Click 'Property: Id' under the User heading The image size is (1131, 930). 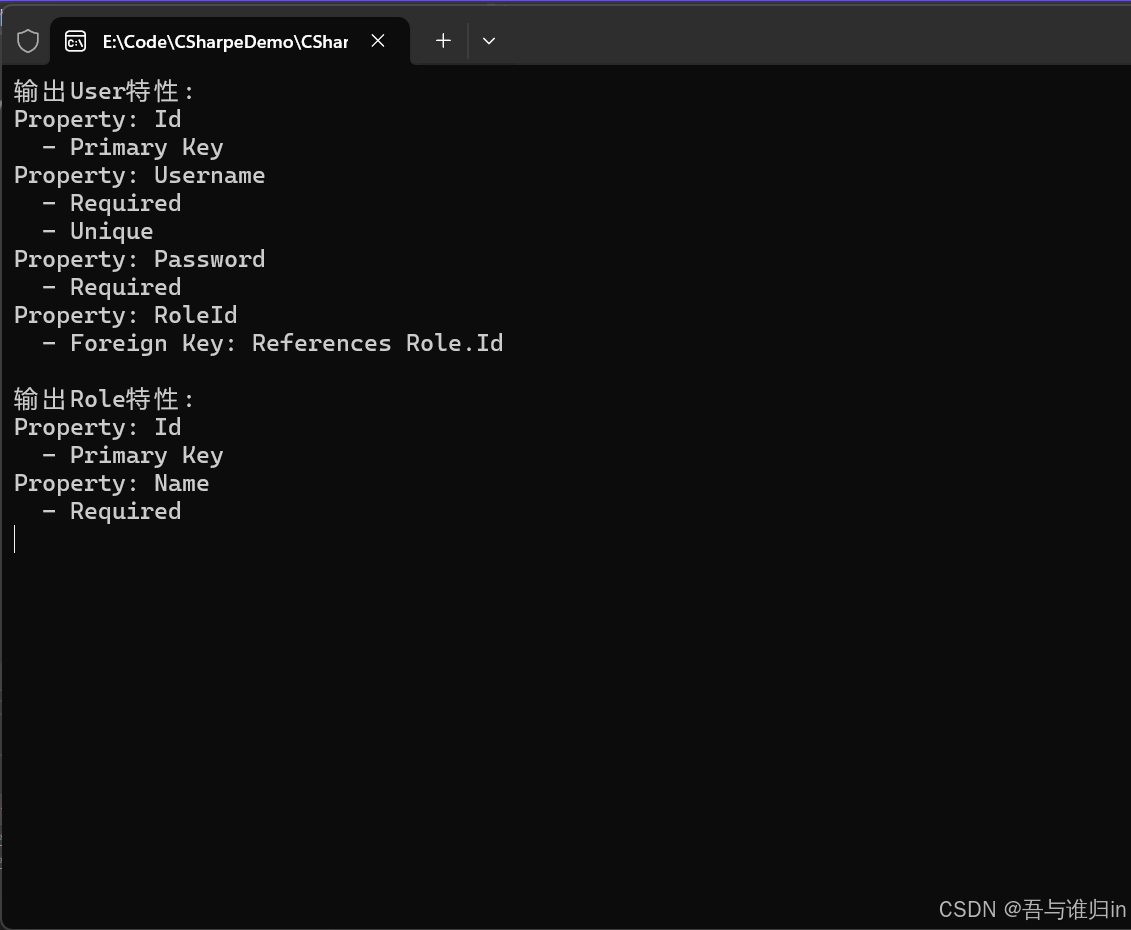[x=97, y=119]
